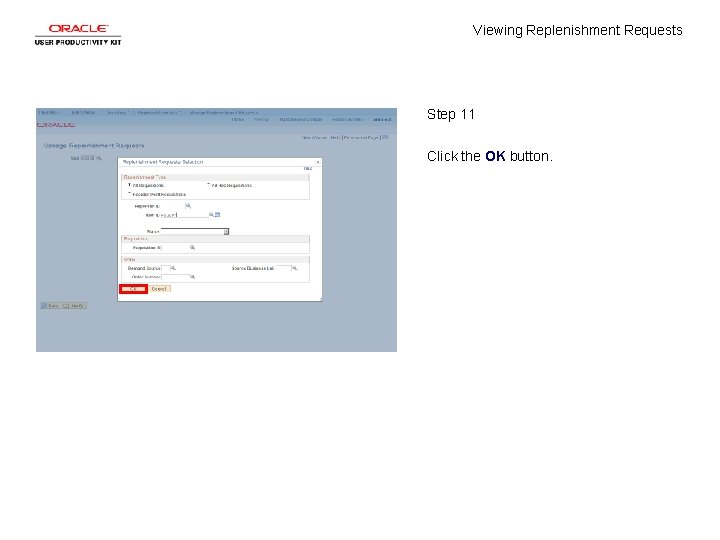The width and height of the screenshot is (720, 540).
Task: Click the Personalize Page link
Action: (x=361, y=137)
